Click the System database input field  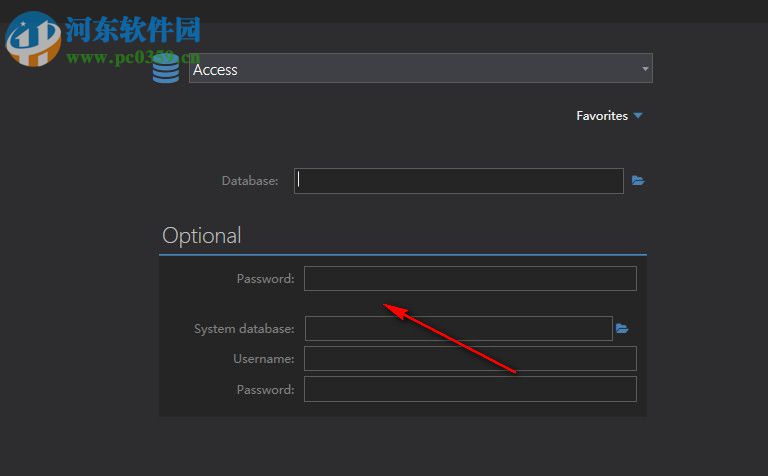[458, 328]
